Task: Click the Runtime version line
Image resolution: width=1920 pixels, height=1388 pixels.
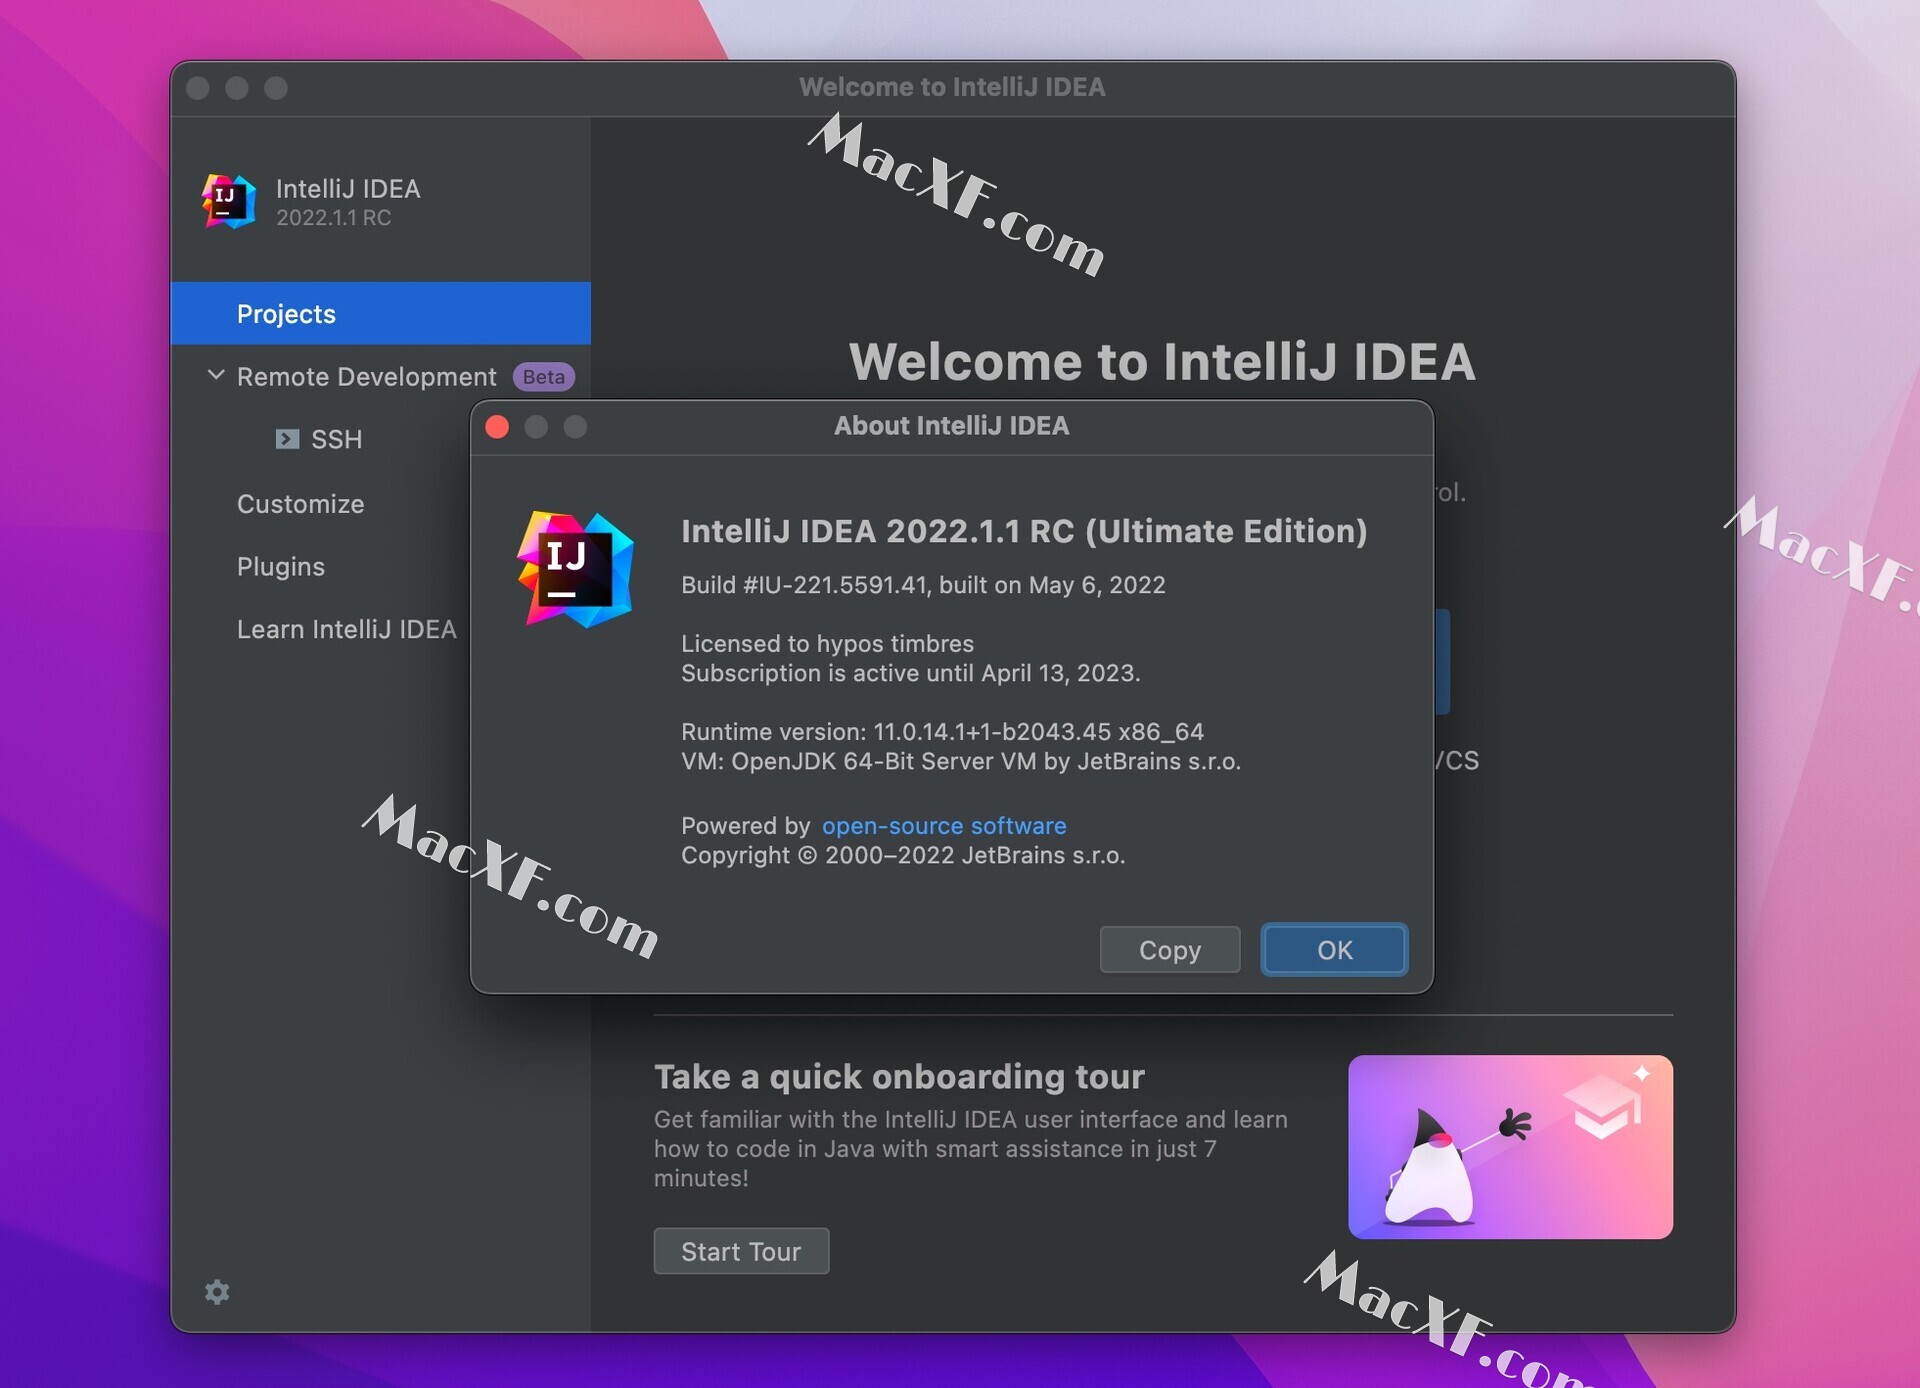Action: click(x=942, y=732)
